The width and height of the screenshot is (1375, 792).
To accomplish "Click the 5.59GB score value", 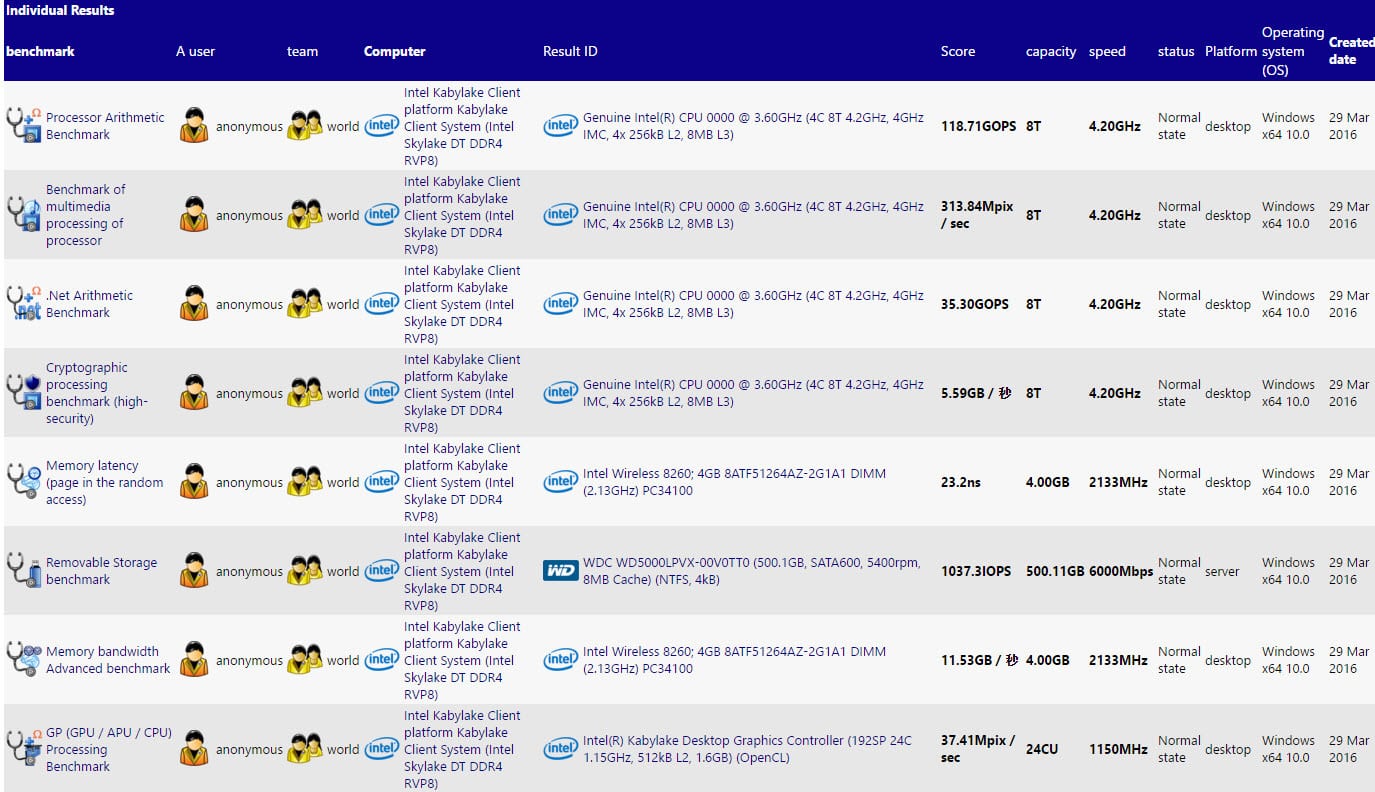I will click(x=976, y=393).
